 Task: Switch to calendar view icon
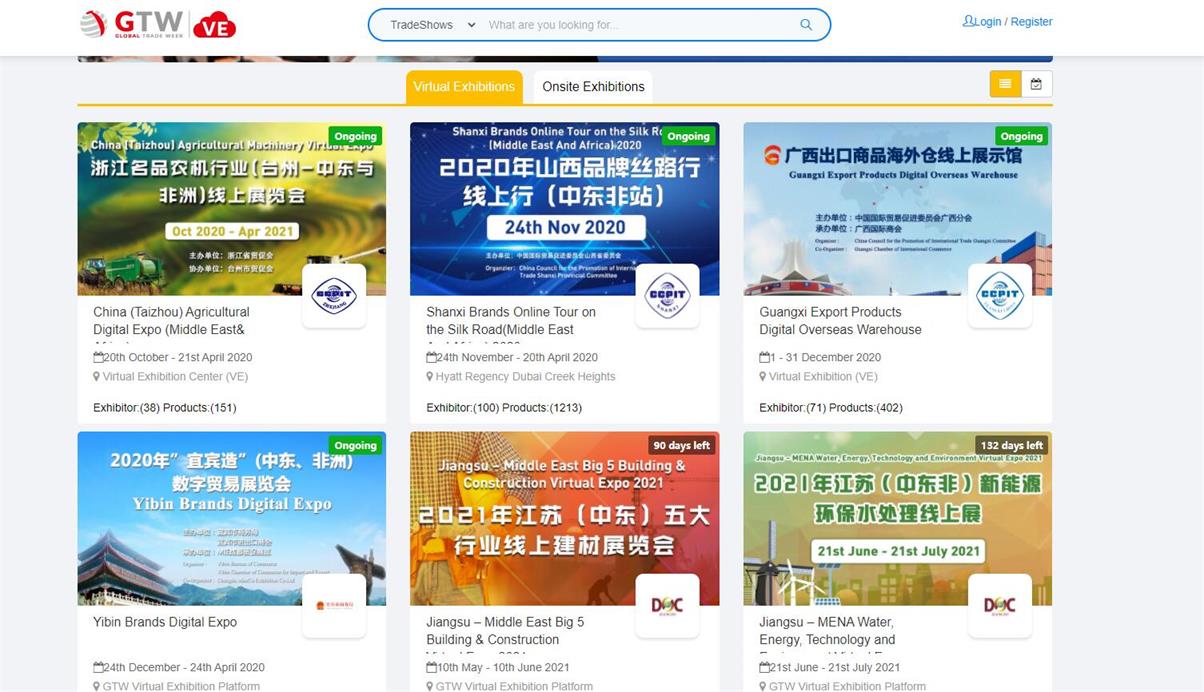point(1036,84)
